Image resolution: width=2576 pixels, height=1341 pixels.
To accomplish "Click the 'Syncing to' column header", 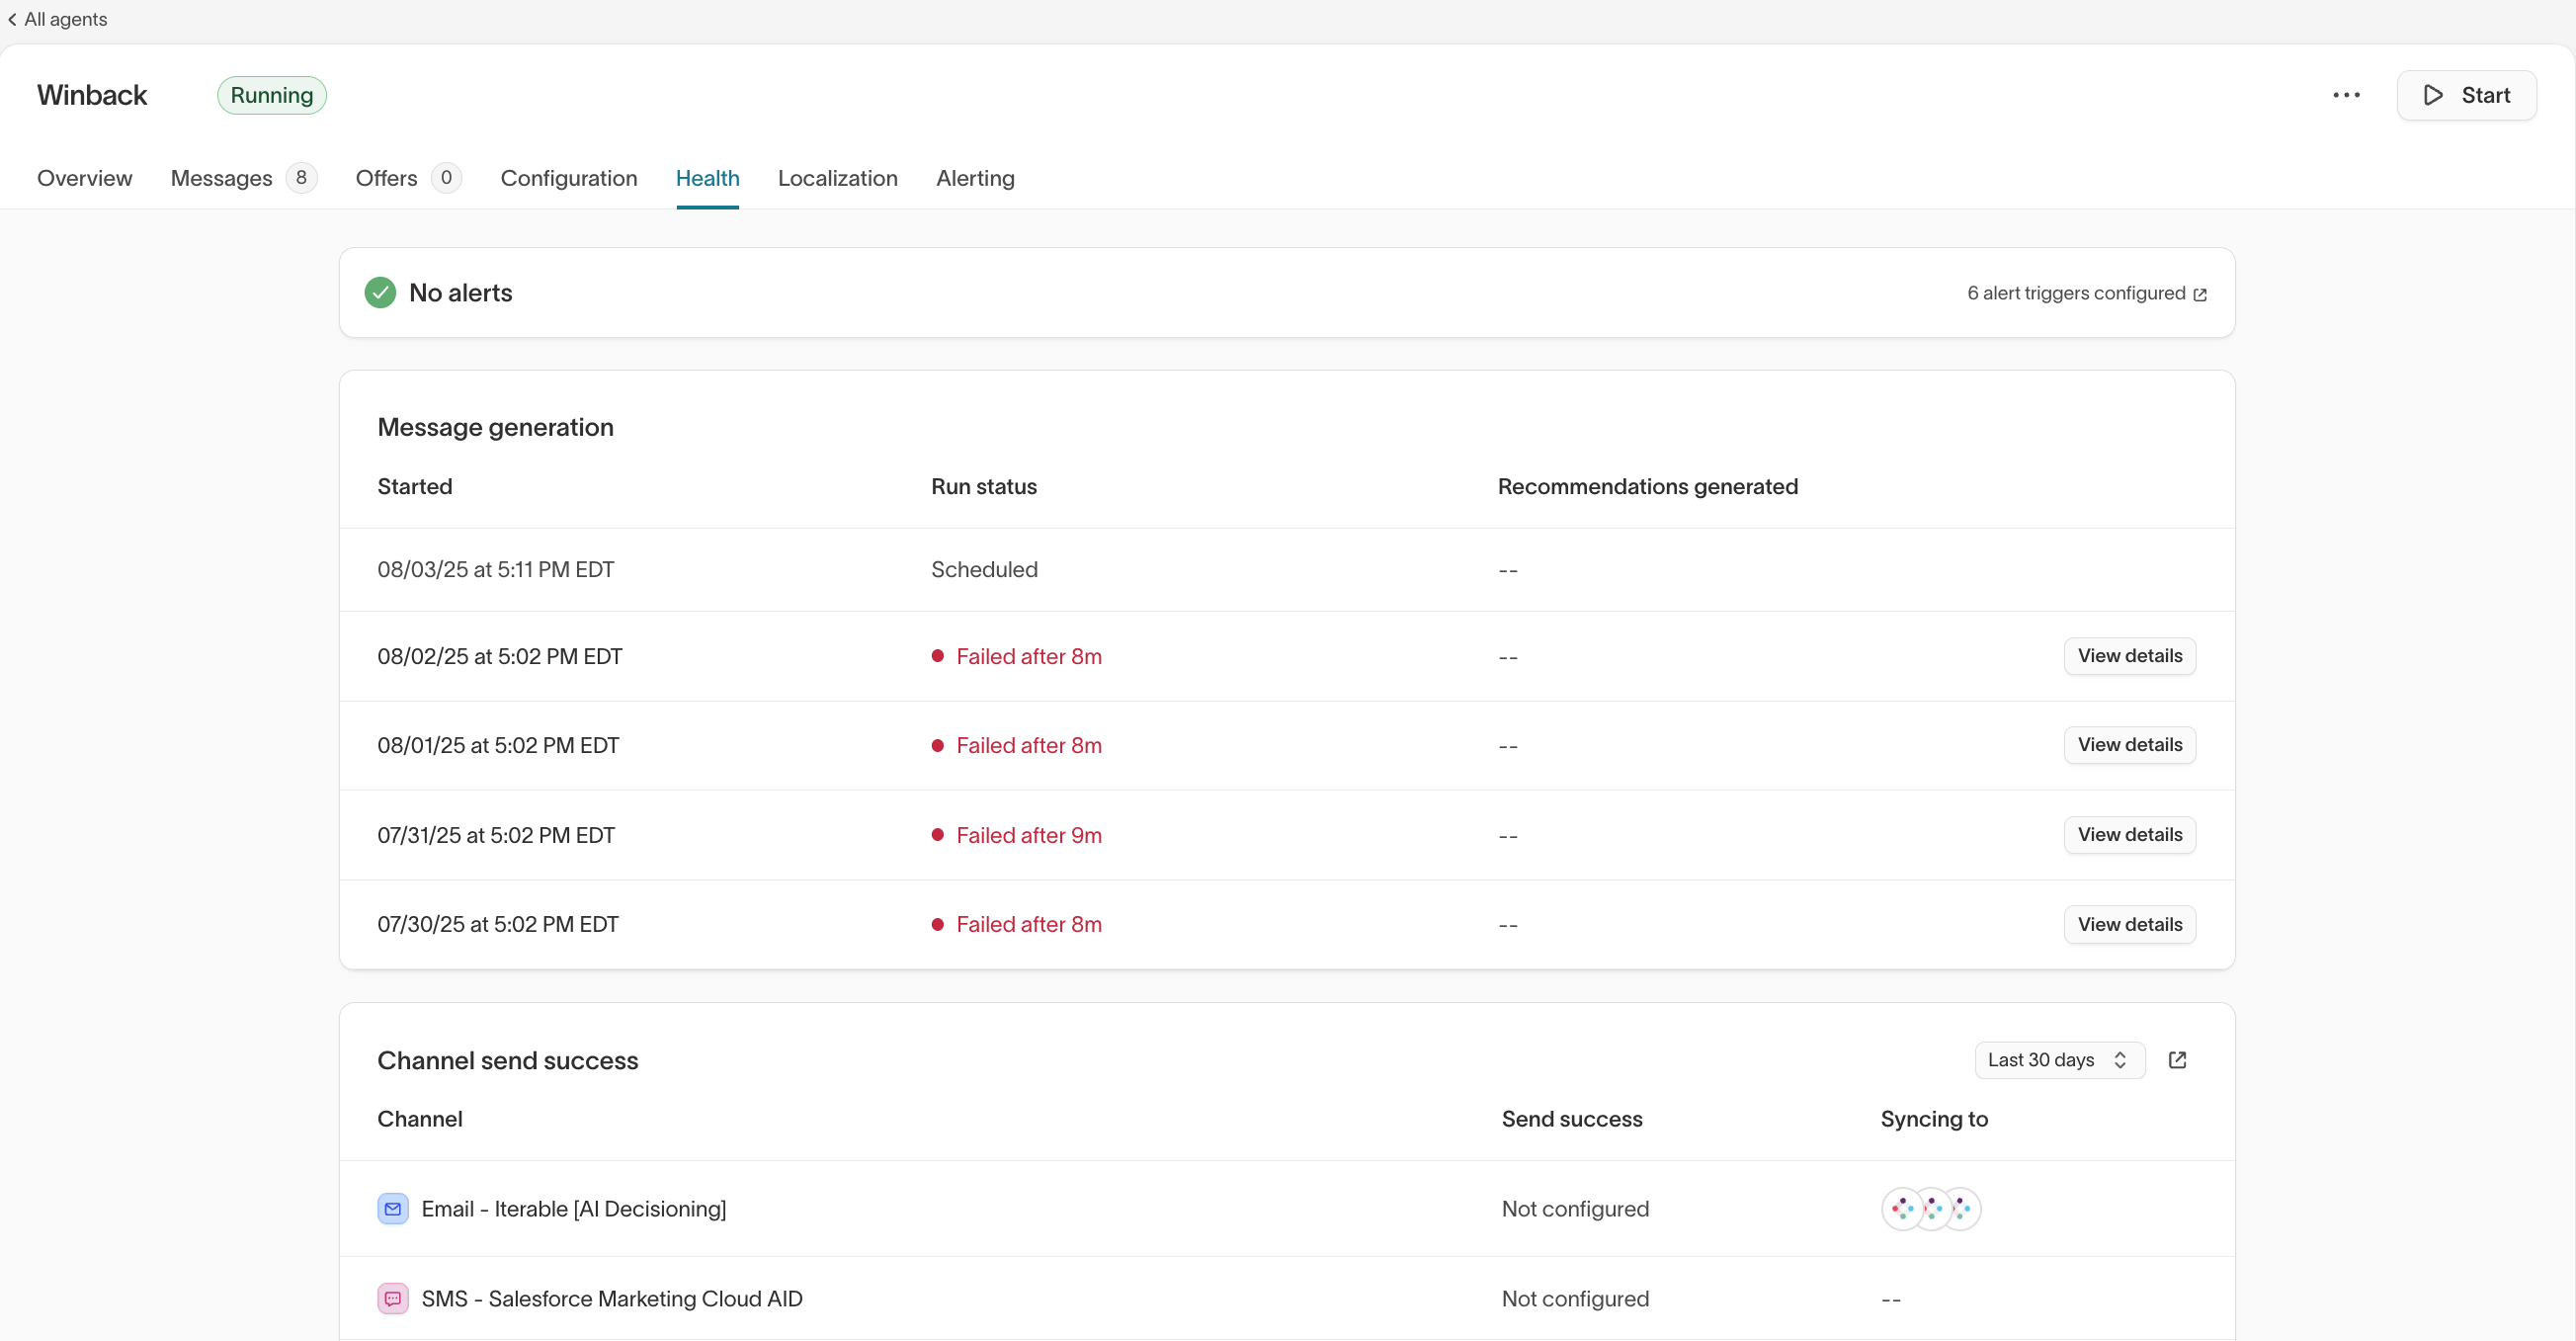I will pyautogui.click(x=1933, y=1119).
